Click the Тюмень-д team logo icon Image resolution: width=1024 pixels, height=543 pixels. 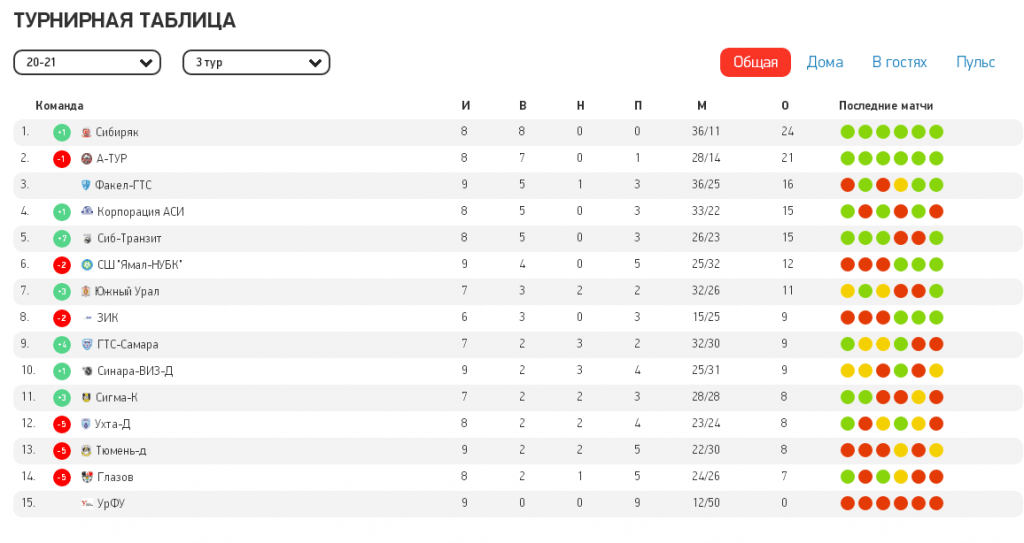pyautogui.click(x=86, y=450)
